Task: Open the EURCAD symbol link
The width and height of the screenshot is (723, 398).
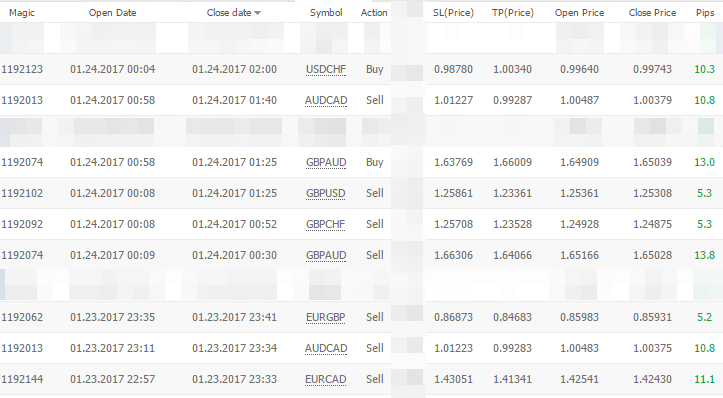Action: tap(326, 379)
